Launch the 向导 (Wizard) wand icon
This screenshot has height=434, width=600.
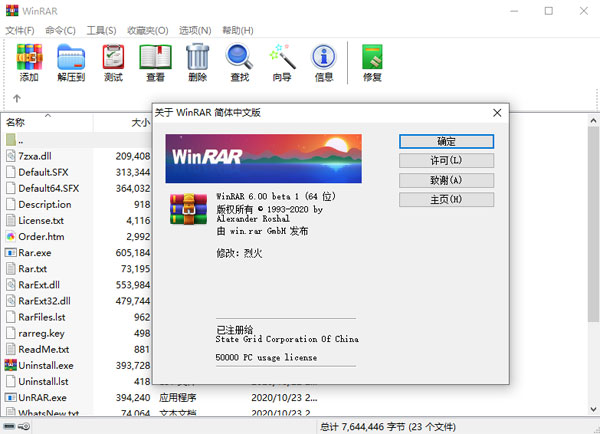pos(281,61)
